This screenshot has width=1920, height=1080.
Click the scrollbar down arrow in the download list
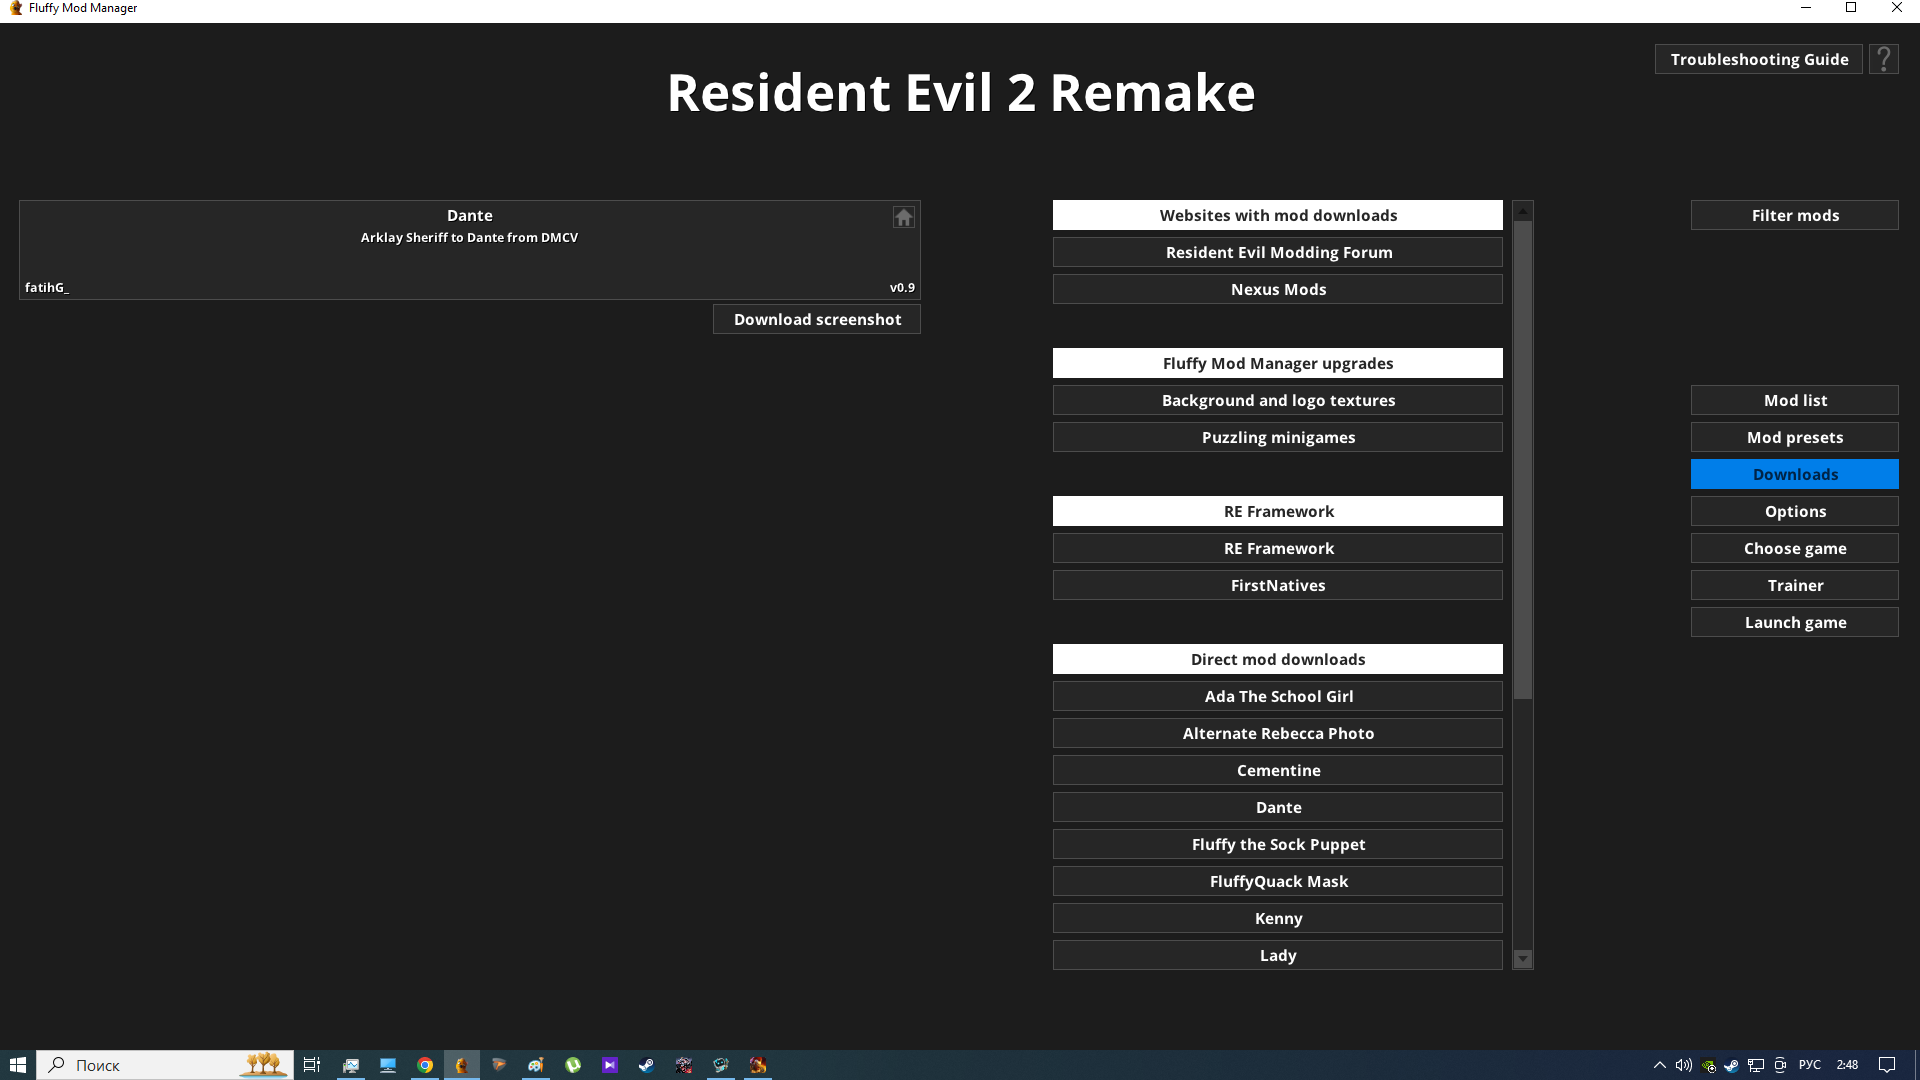[x=1522, y=959]
